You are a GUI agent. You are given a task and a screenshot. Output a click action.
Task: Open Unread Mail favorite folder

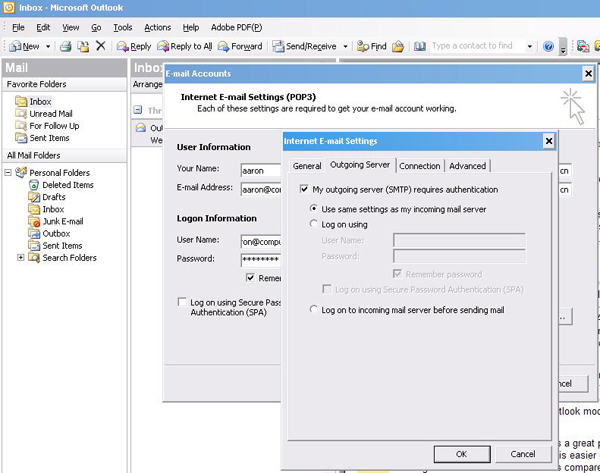coord(44,114)
